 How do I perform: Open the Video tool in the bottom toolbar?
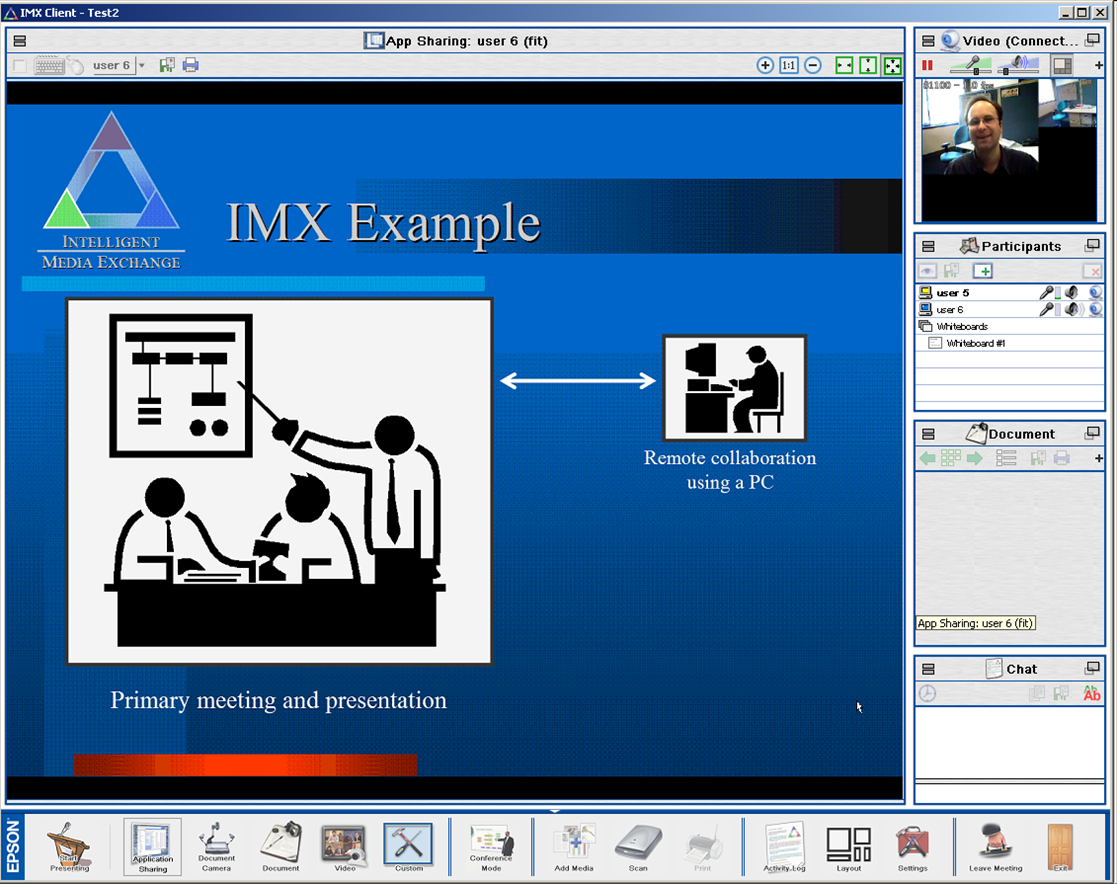(x=345, y=846)
